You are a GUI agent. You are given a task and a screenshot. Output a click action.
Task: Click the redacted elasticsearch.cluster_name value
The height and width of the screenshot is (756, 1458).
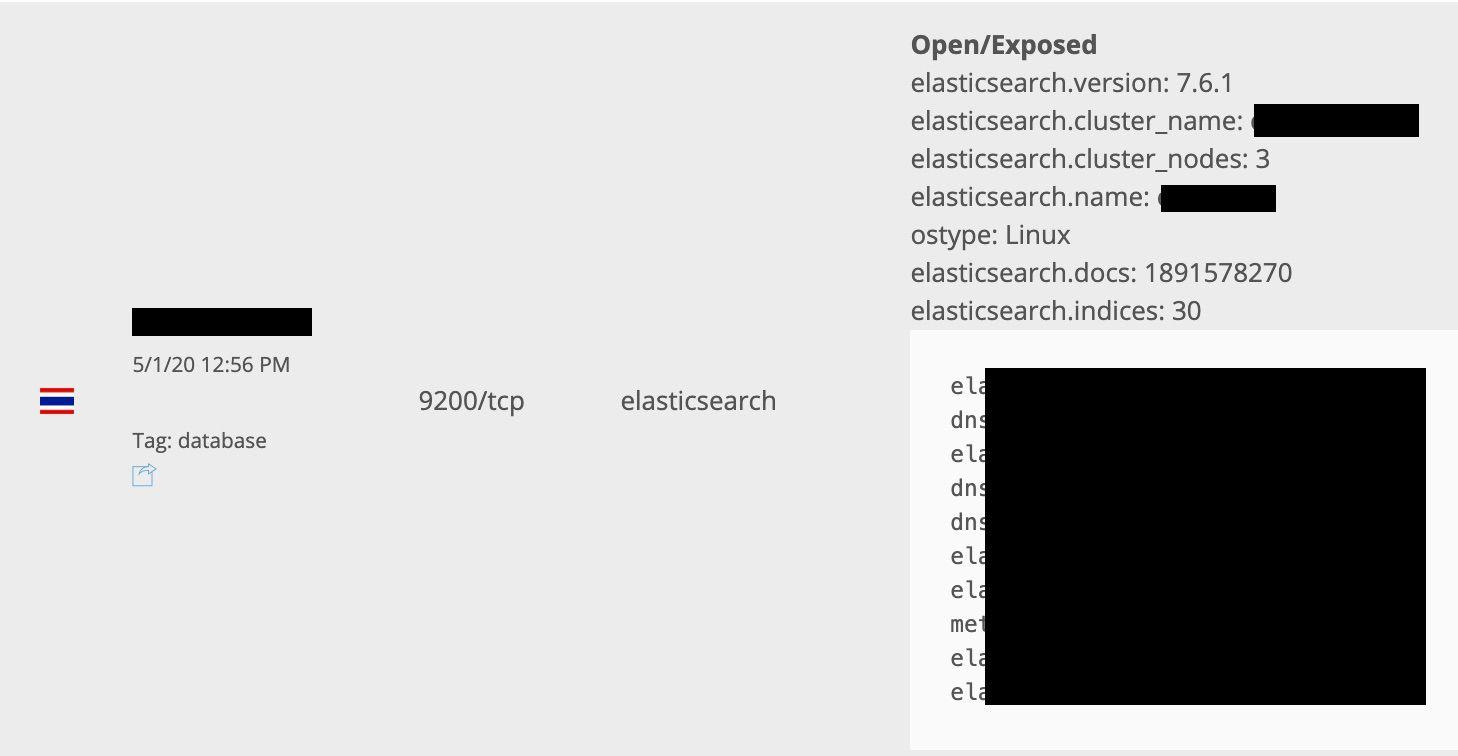pos(1336,121)
